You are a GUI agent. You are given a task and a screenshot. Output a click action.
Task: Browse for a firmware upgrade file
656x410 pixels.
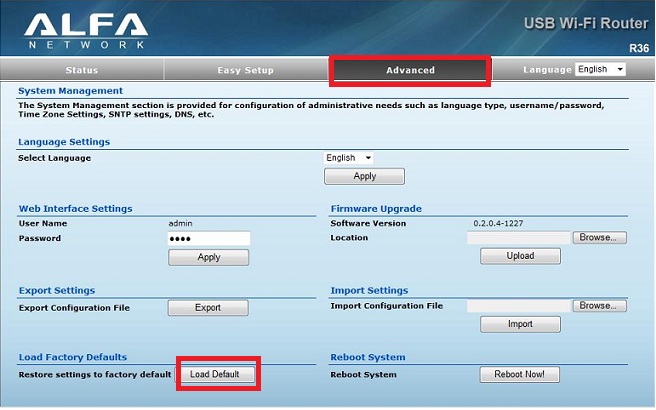(x=600, y=238)
